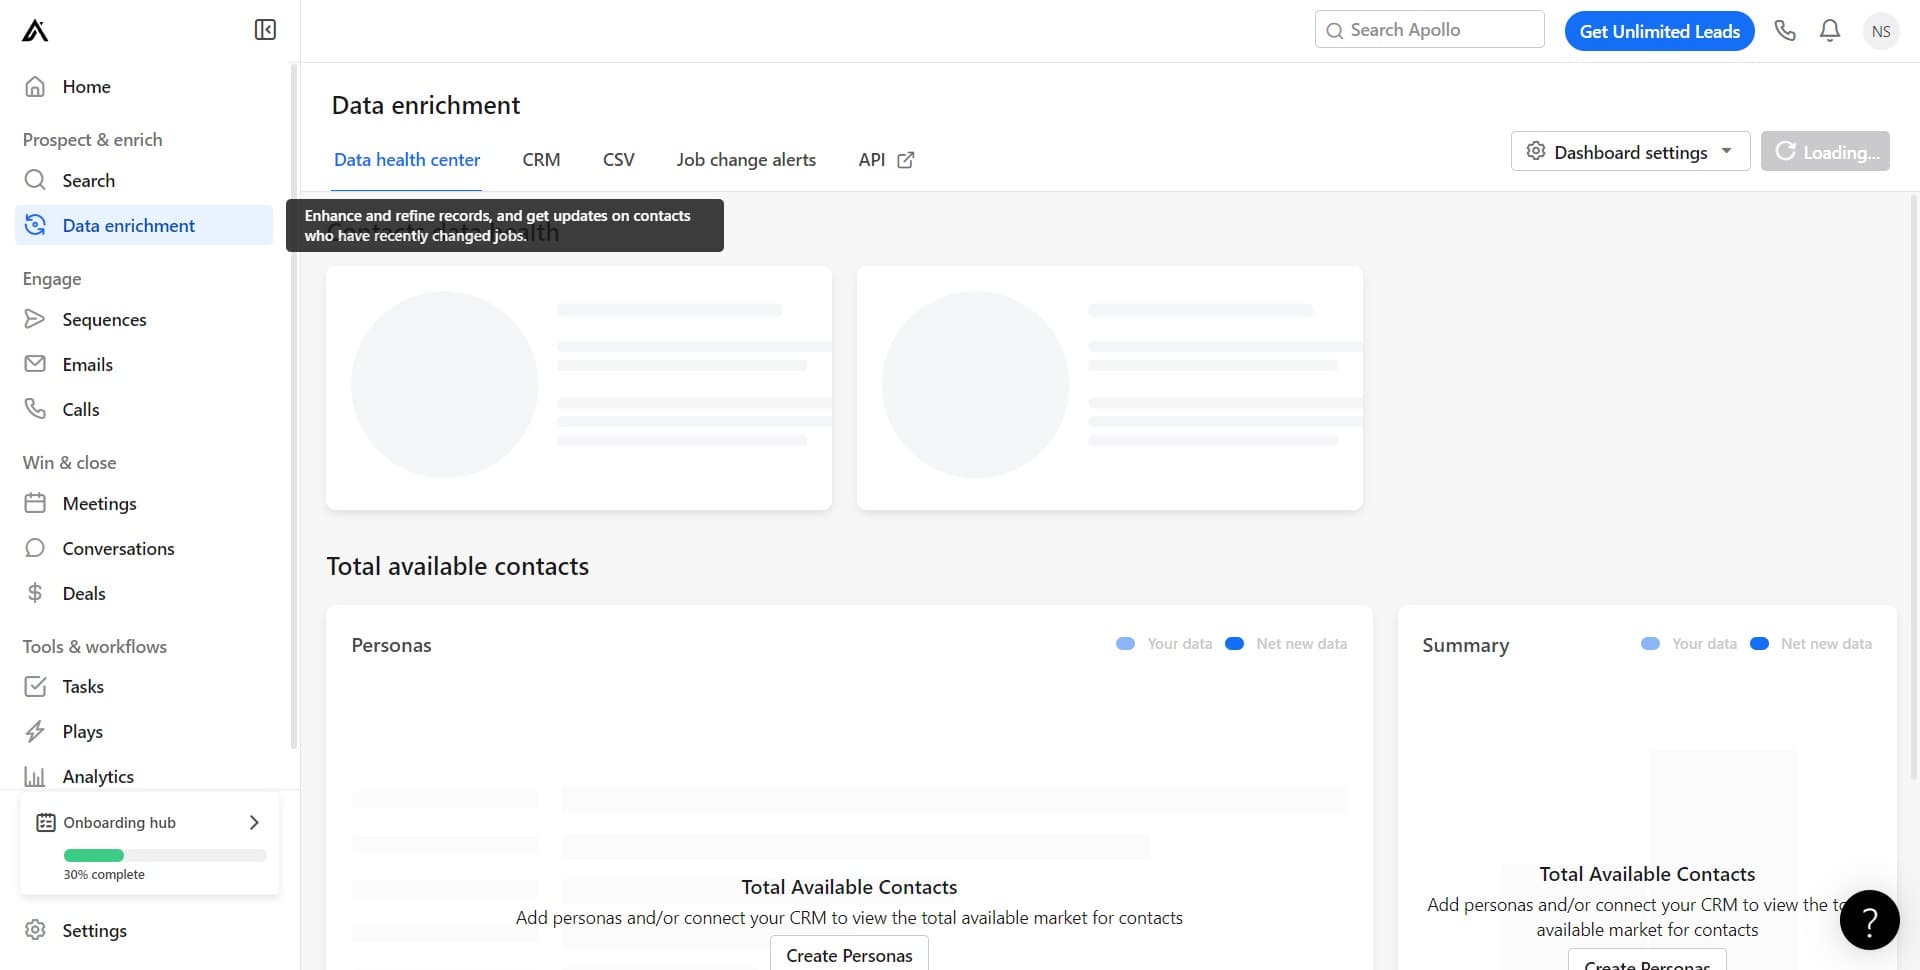Open the NS profile menu
1920x970 pixels.
(x=1881, y=30)
